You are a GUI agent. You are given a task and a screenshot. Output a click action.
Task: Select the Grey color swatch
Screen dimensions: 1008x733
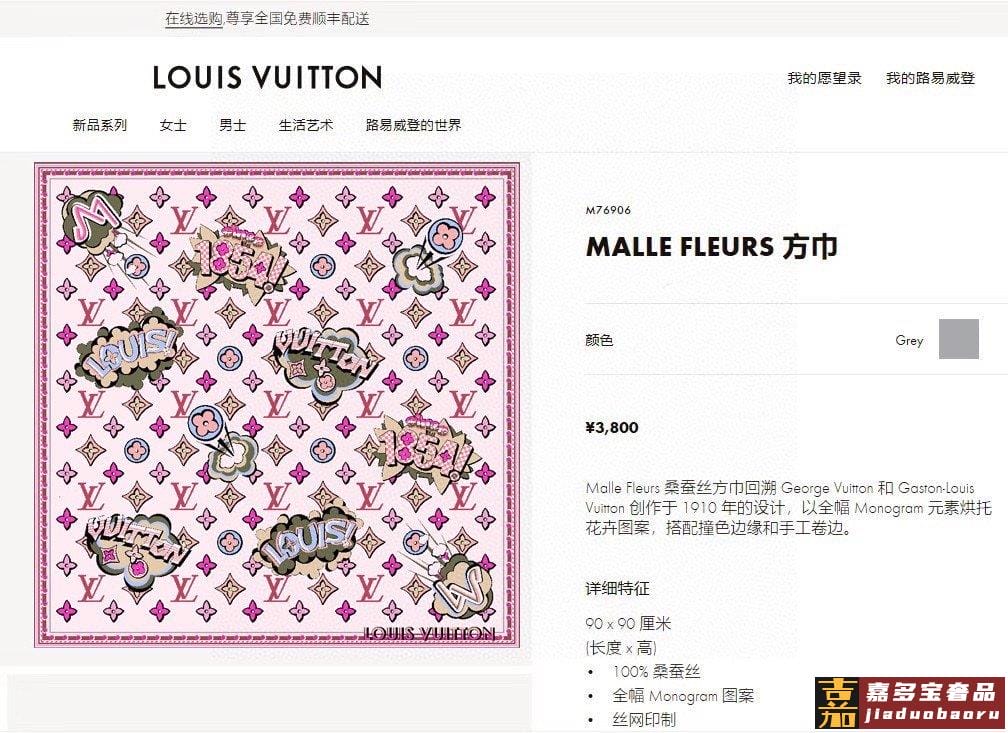958,339
